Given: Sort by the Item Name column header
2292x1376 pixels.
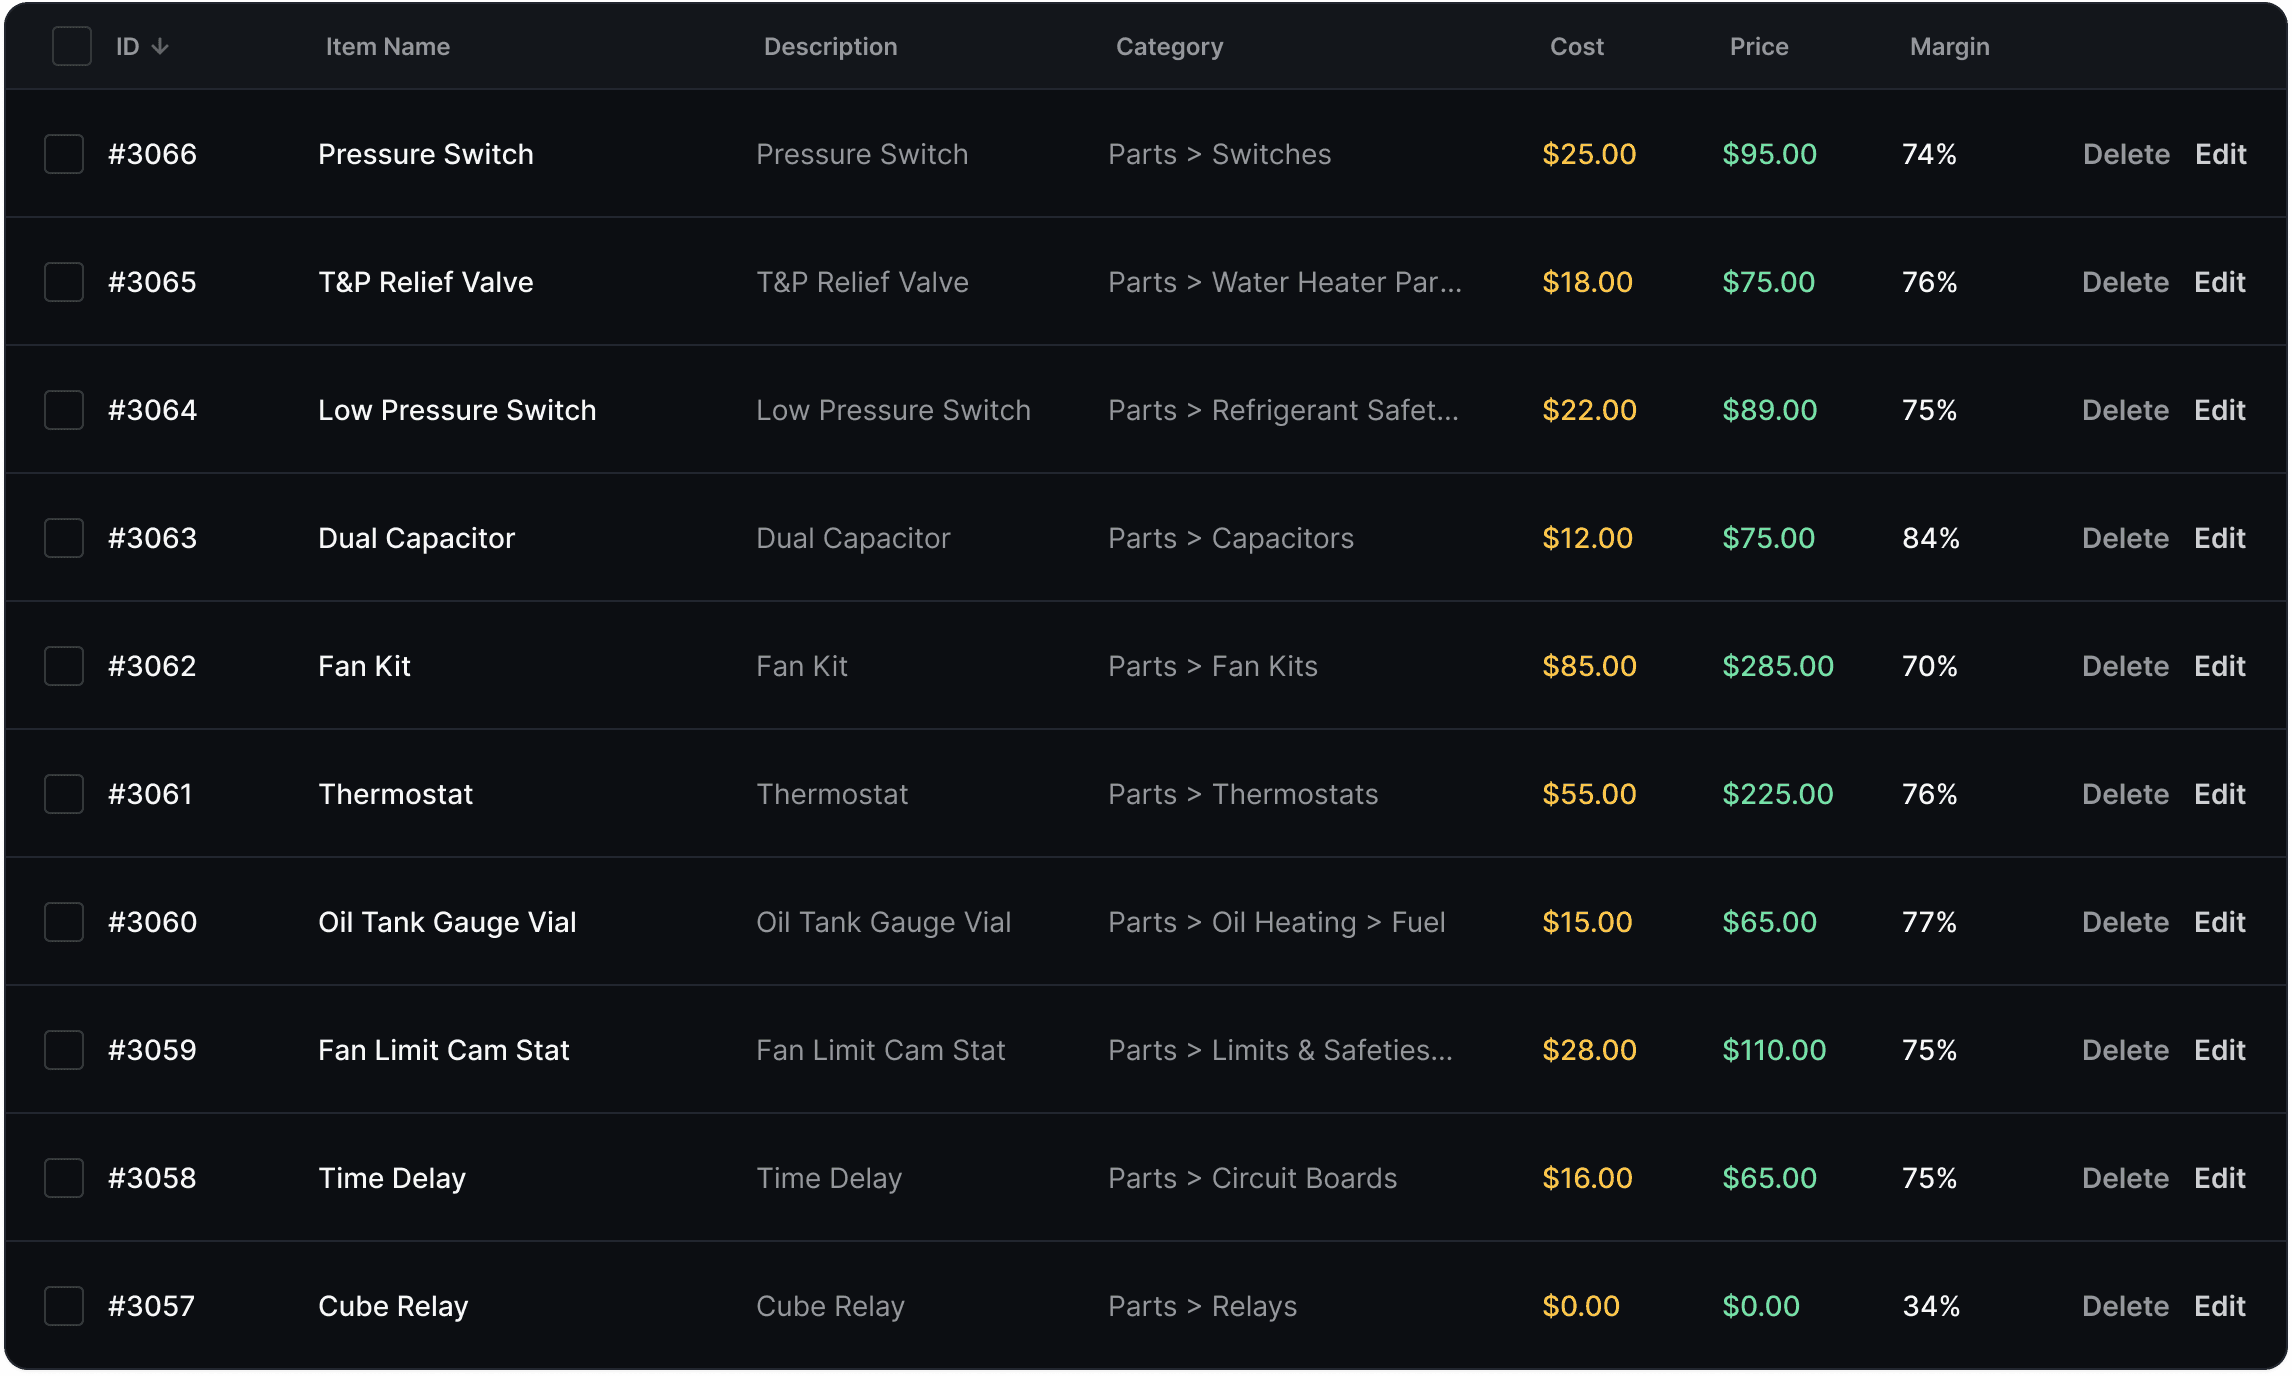Looking at the screenshot, I should 388,45.
